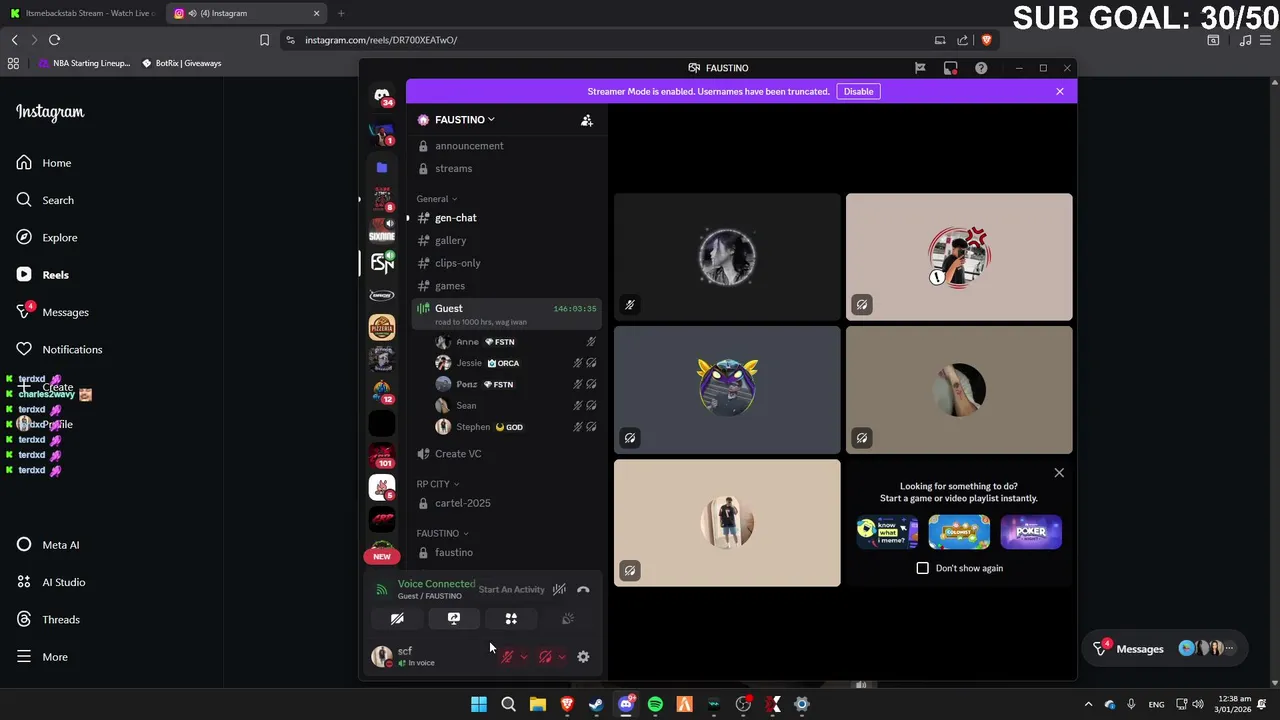Join the Create VC voice channel

coord(507,454)
